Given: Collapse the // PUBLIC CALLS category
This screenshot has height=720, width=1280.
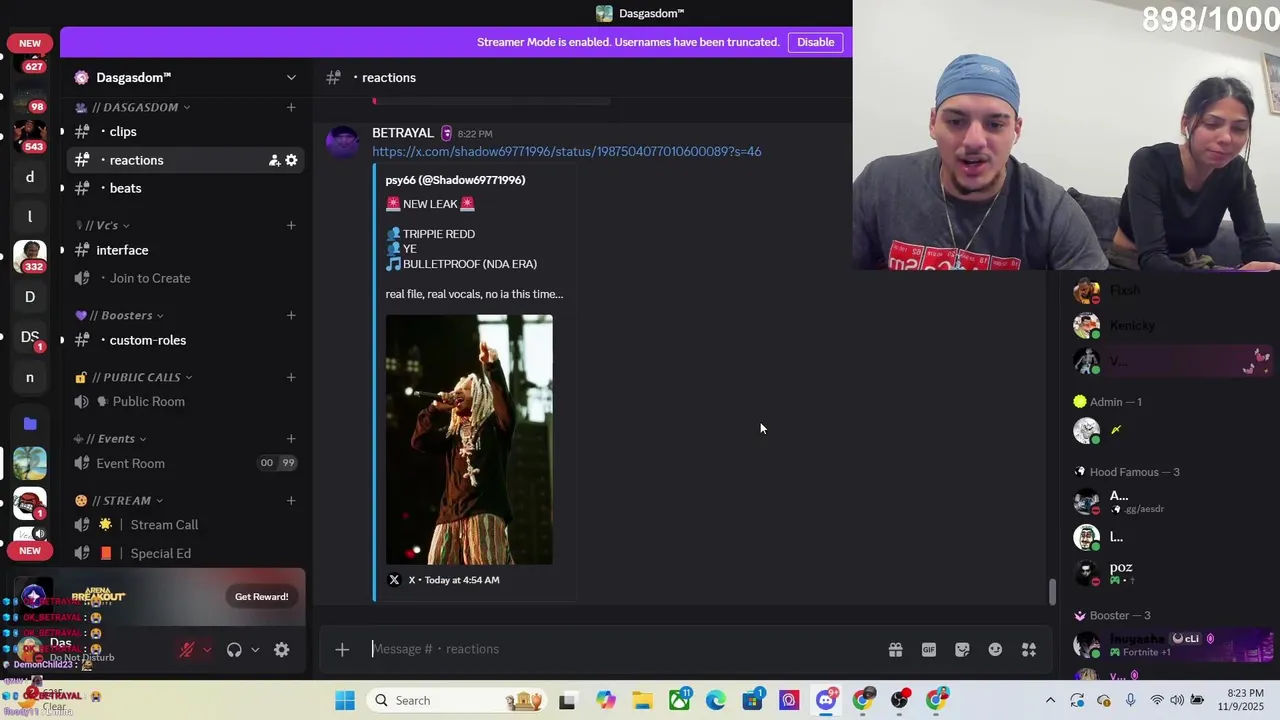Looking at the screenshot, I should (134, 377).
